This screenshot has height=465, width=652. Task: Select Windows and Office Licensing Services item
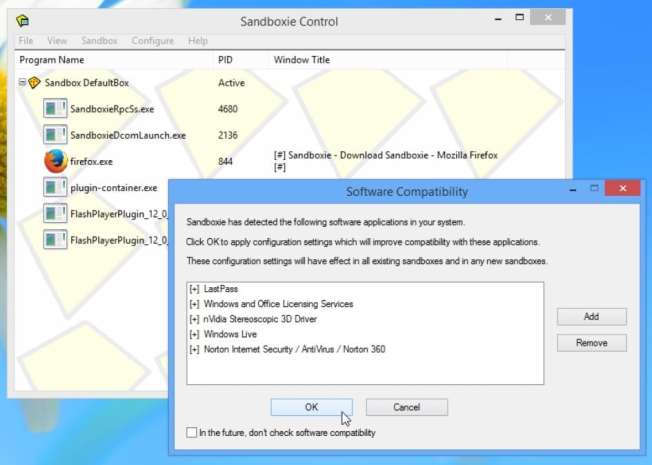(278, 304)
